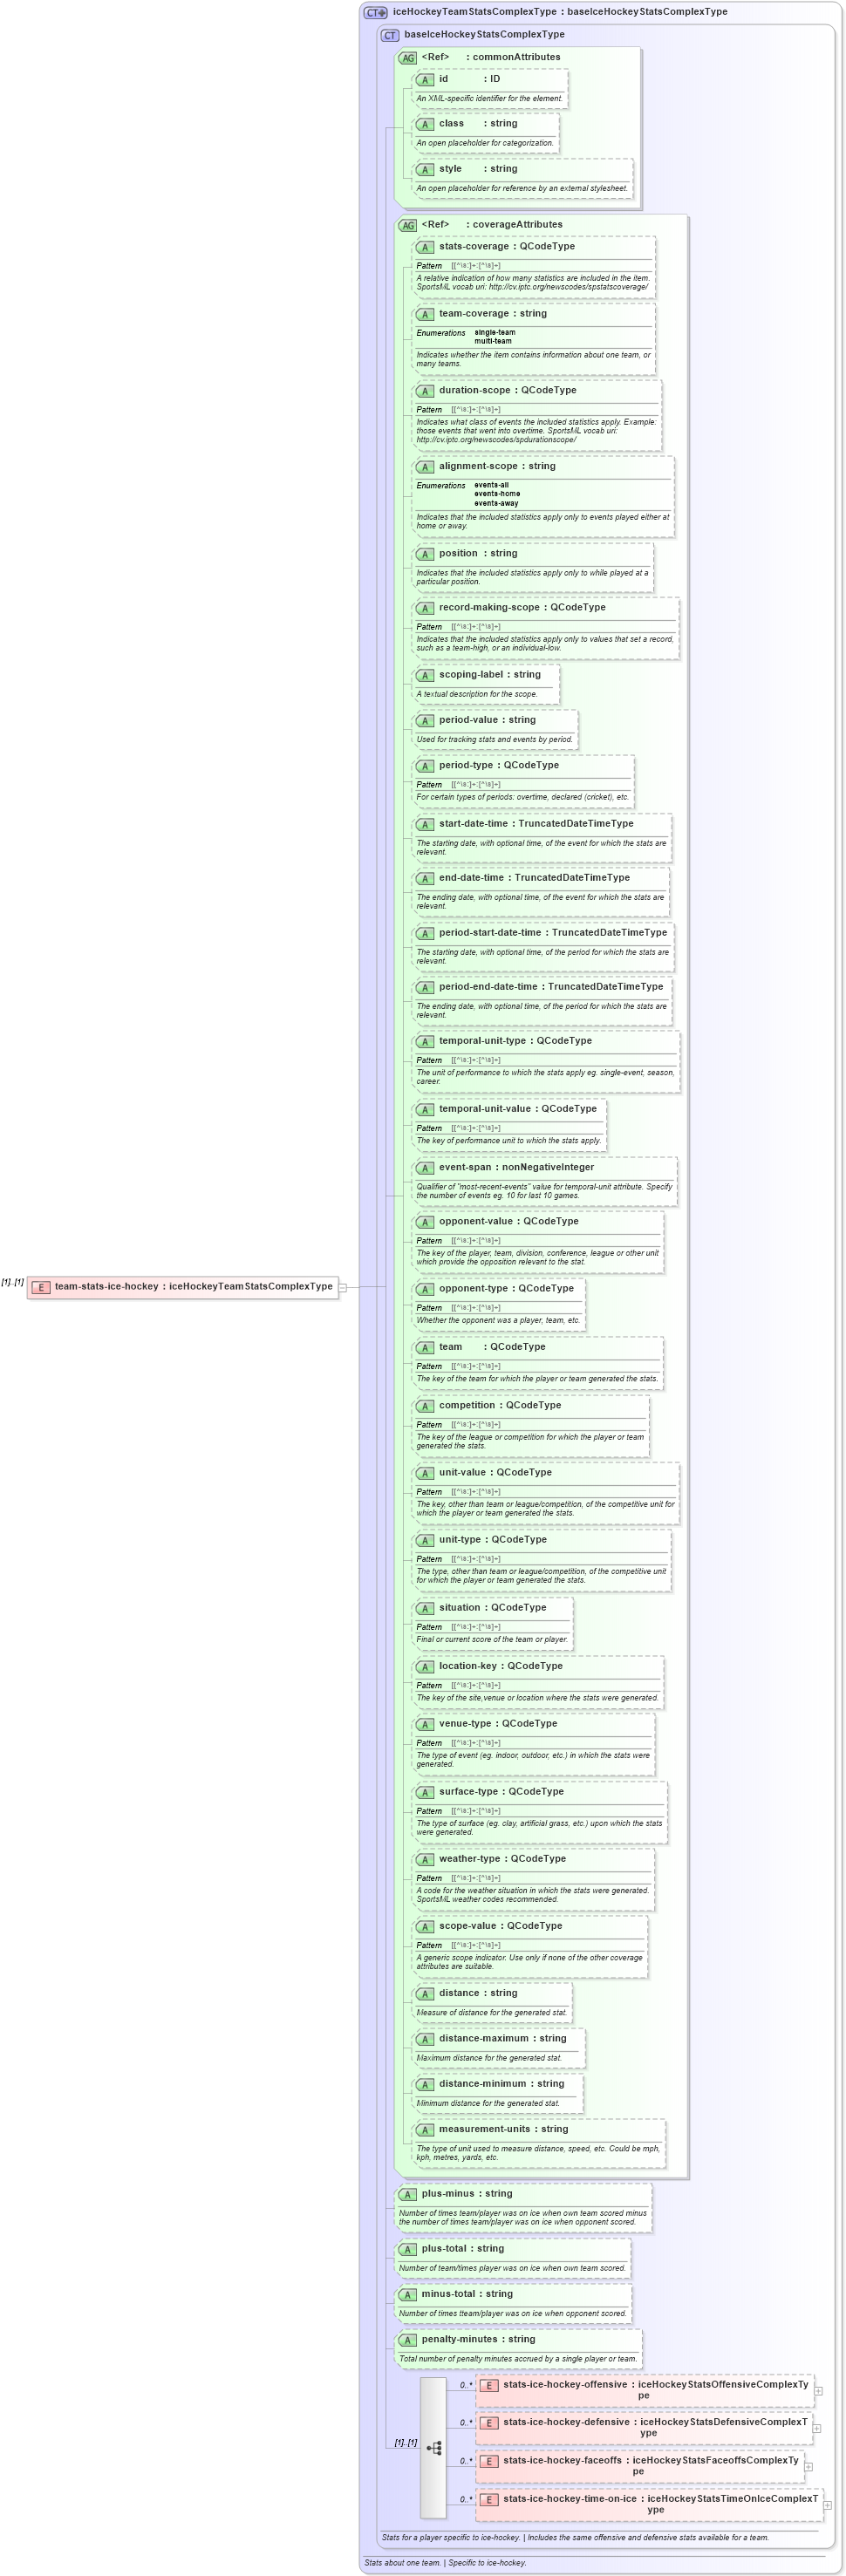Select venue-type : QCodeType
The width and height of the screenshot is (846, 2576).
click(x=498, y=1724)
